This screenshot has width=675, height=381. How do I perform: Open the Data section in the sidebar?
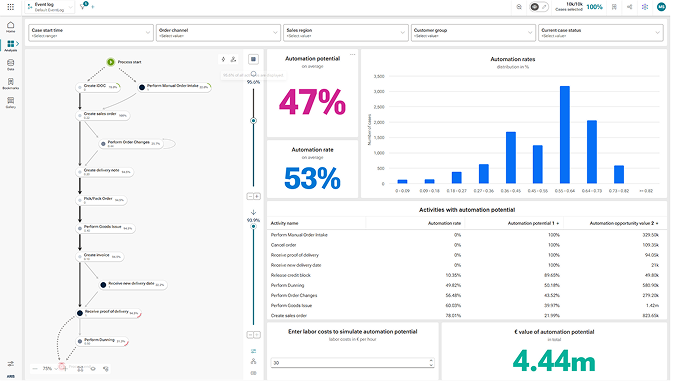10,65
